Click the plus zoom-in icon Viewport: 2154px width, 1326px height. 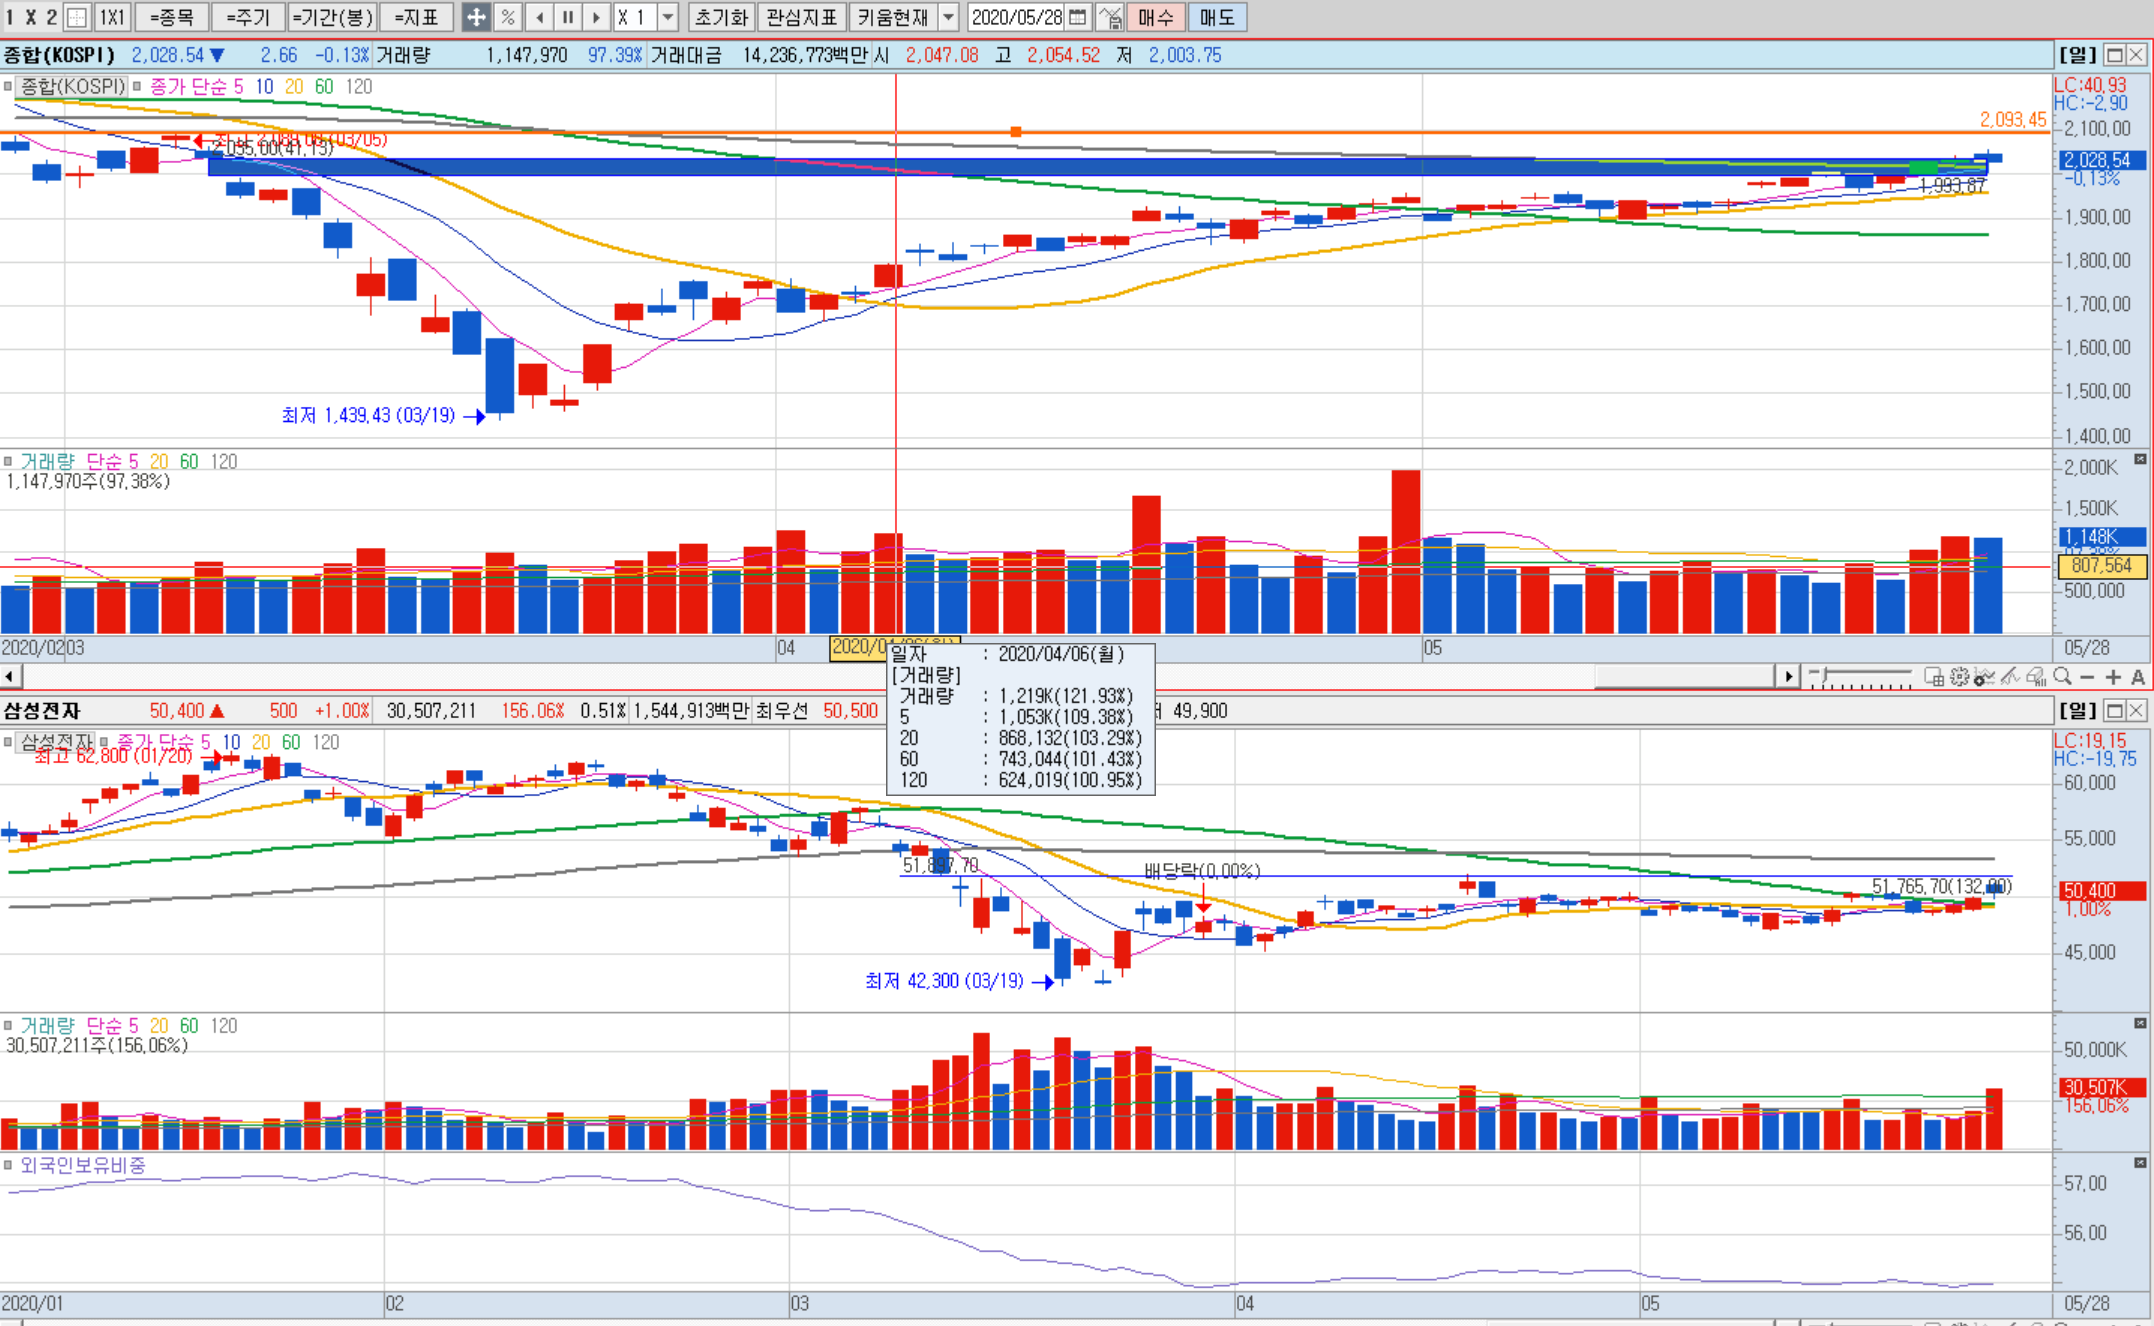click(2113, 677)
